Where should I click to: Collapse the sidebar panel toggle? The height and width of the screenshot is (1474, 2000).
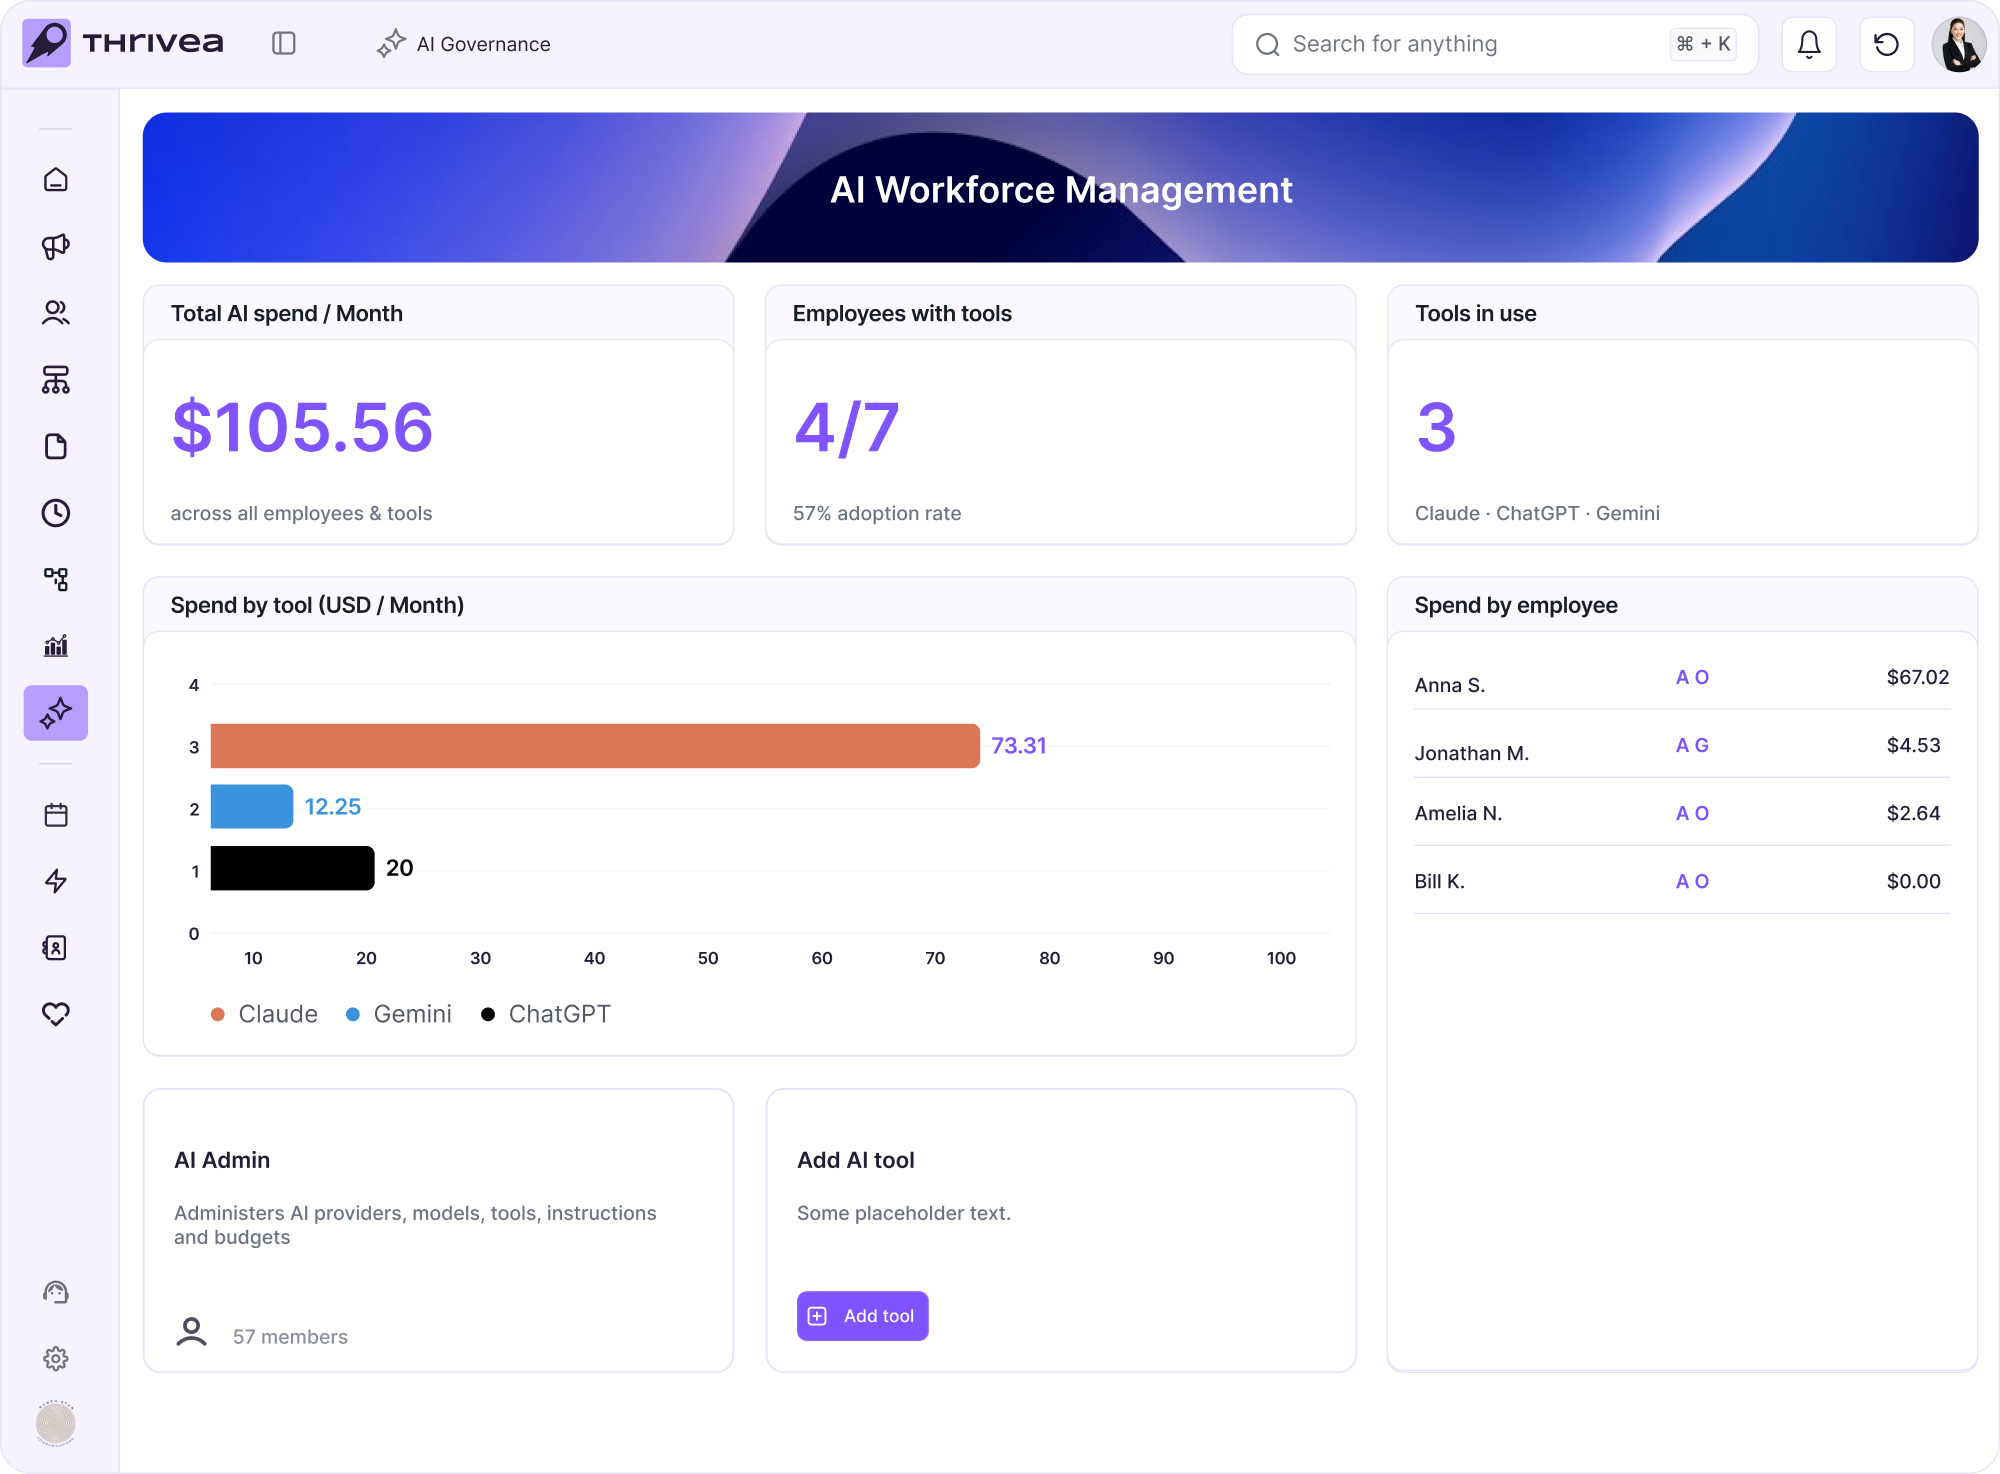[x=284, y=43]
